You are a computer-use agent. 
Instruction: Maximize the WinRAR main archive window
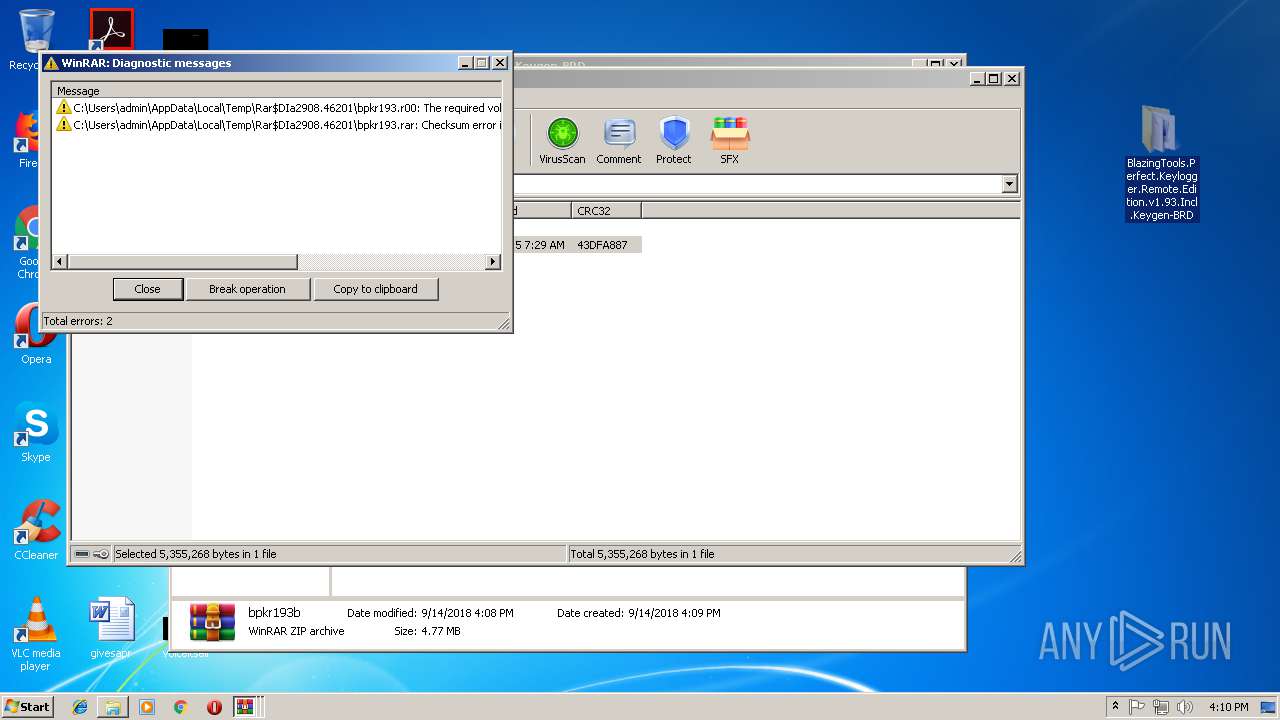click(993, 78)
